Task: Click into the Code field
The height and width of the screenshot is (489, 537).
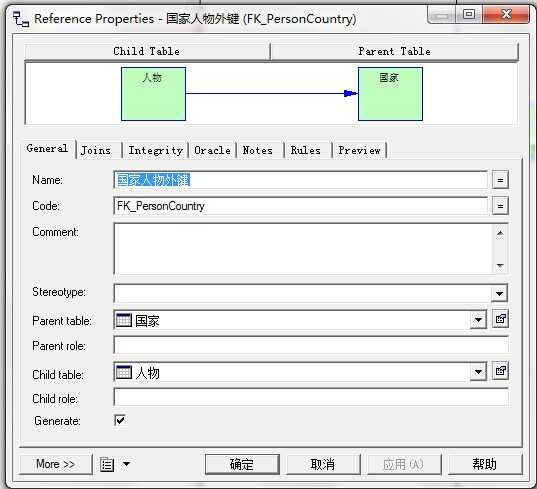Action: (300, 206)
